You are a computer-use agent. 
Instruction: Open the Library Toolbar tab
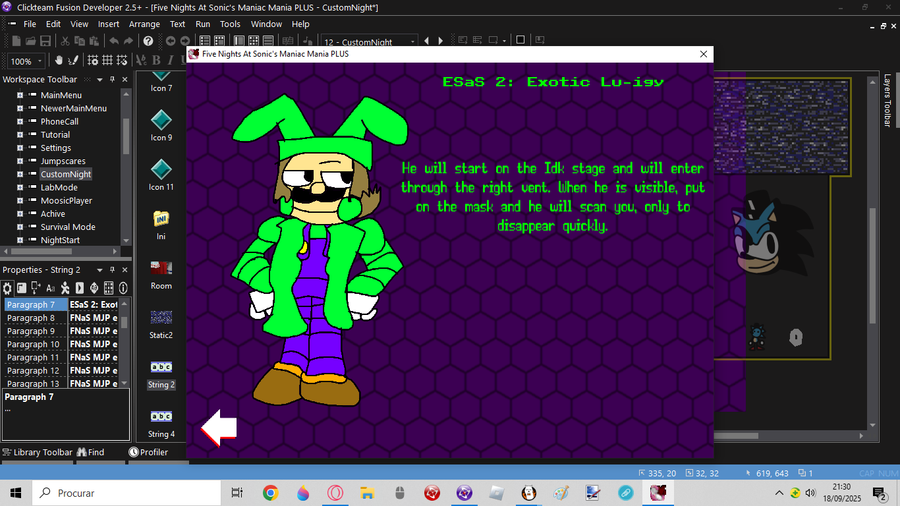tap(38, 452)
